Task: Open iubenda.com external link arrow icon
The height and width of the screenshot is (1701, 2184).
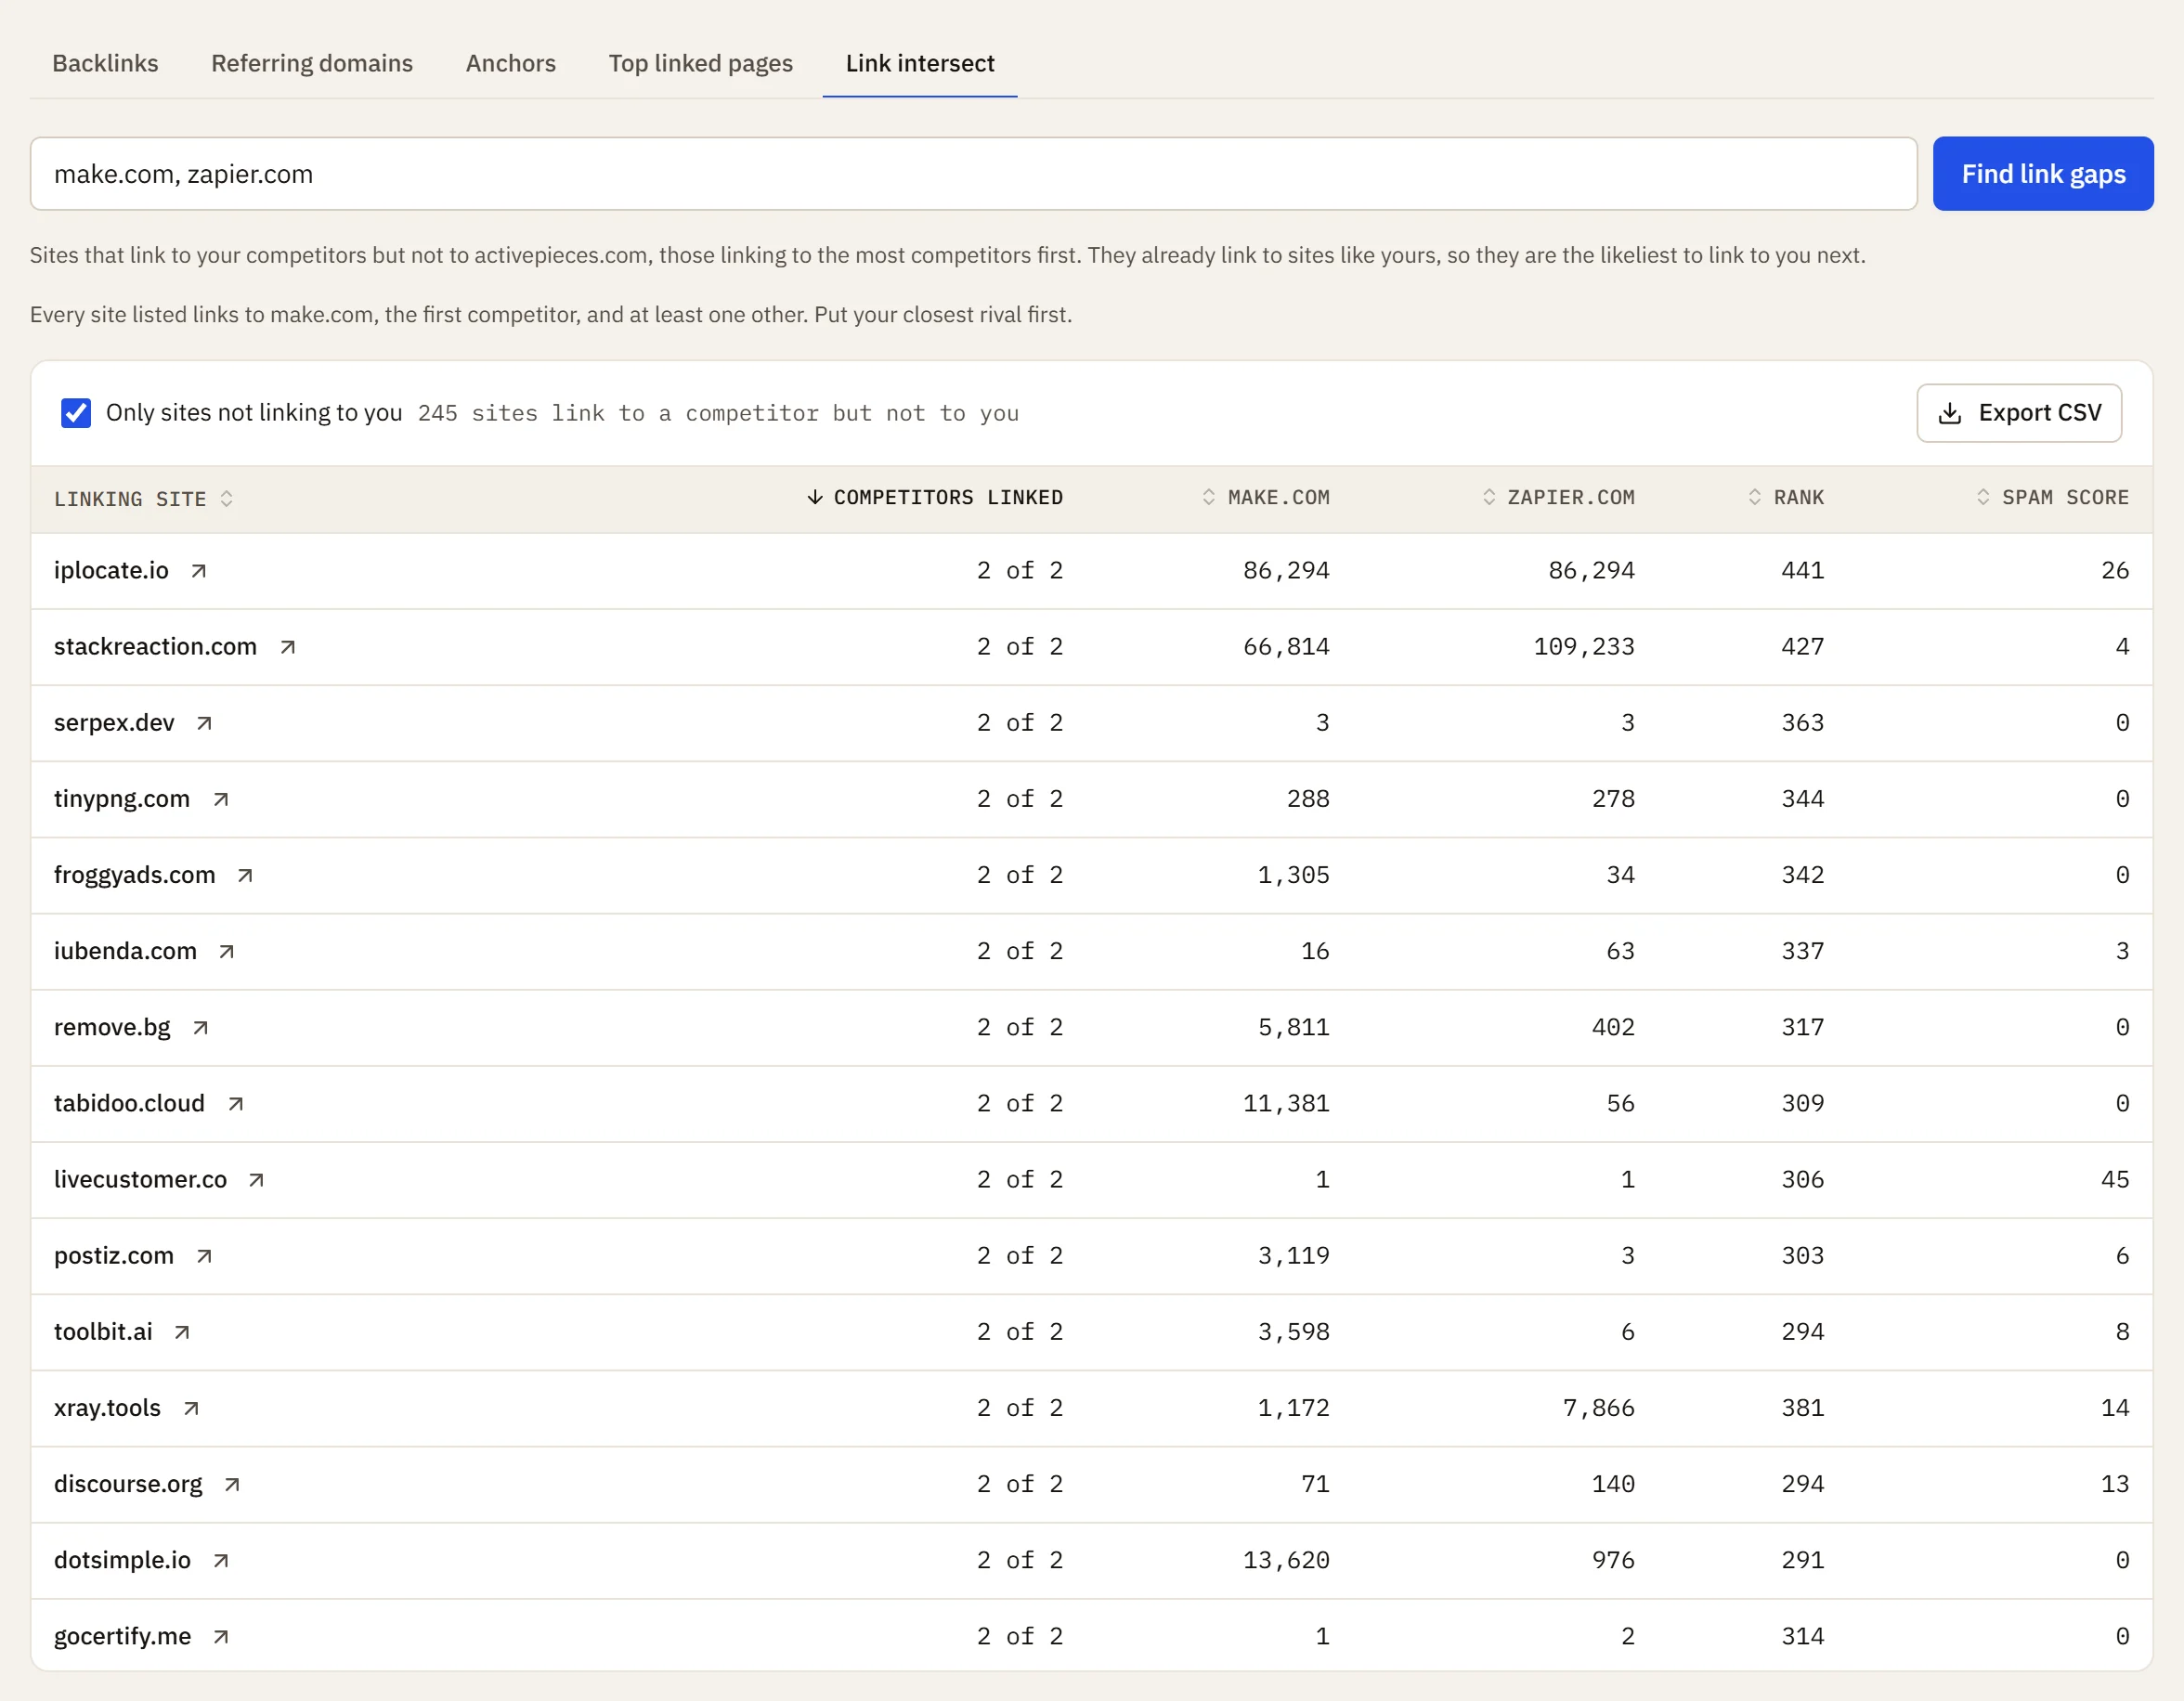Action: click(227, 951)
